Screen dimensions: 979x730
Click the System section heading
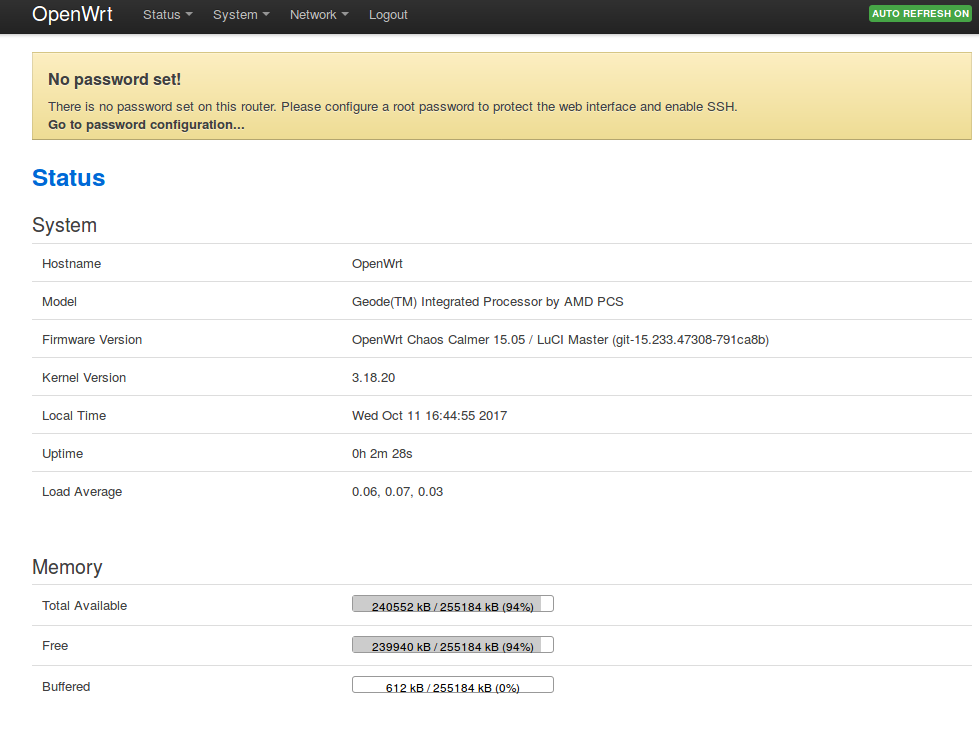(x=64, y=225)
